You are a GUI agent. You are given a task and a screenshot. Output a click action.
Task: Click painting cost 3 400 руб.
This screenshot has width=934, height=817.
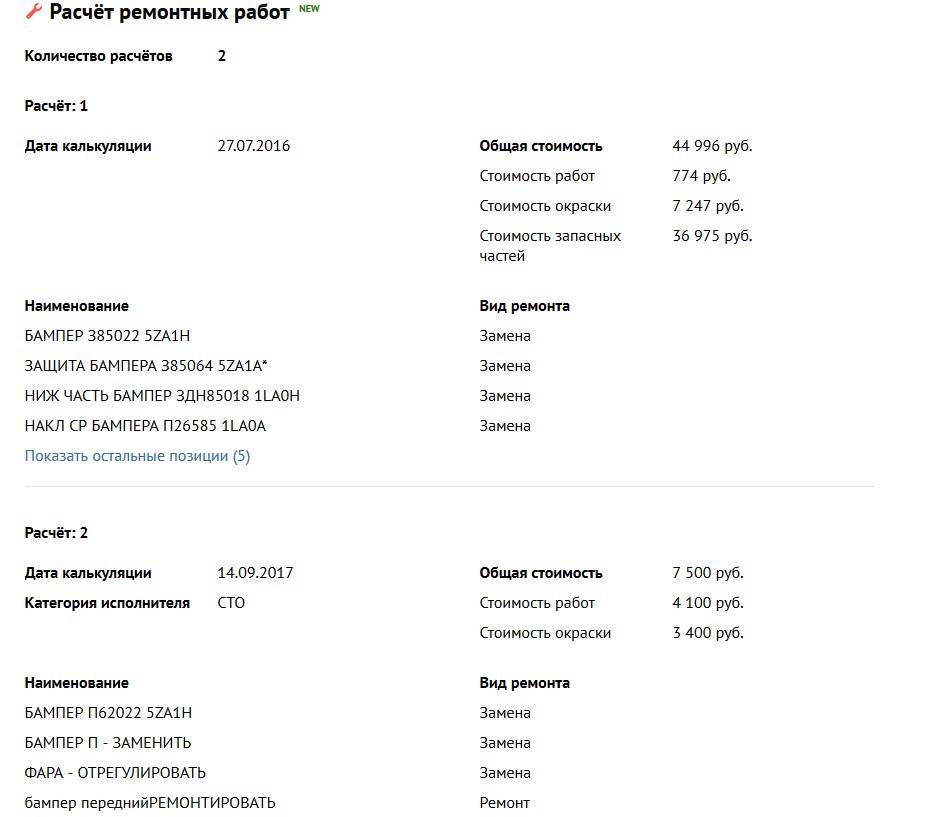click(708, 633)
